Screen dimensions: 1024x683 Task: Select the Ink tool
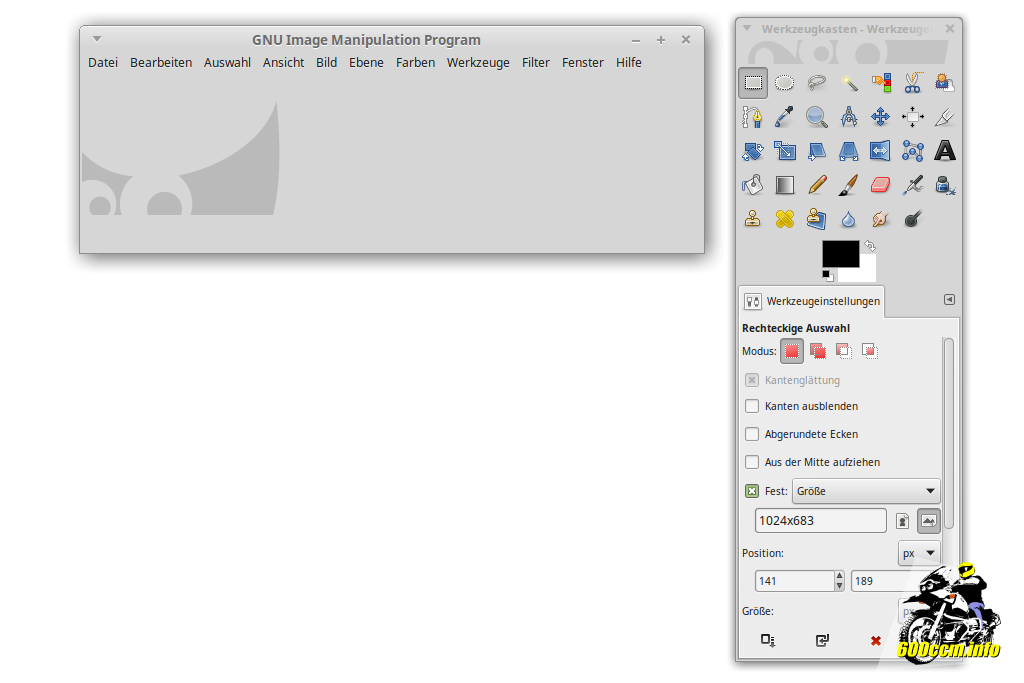[944, 185]
